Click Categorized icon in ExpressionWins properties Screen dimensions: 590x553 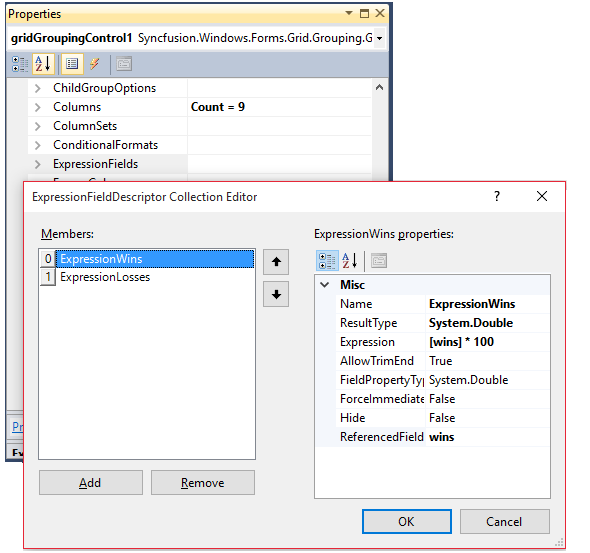click(327, 261)
